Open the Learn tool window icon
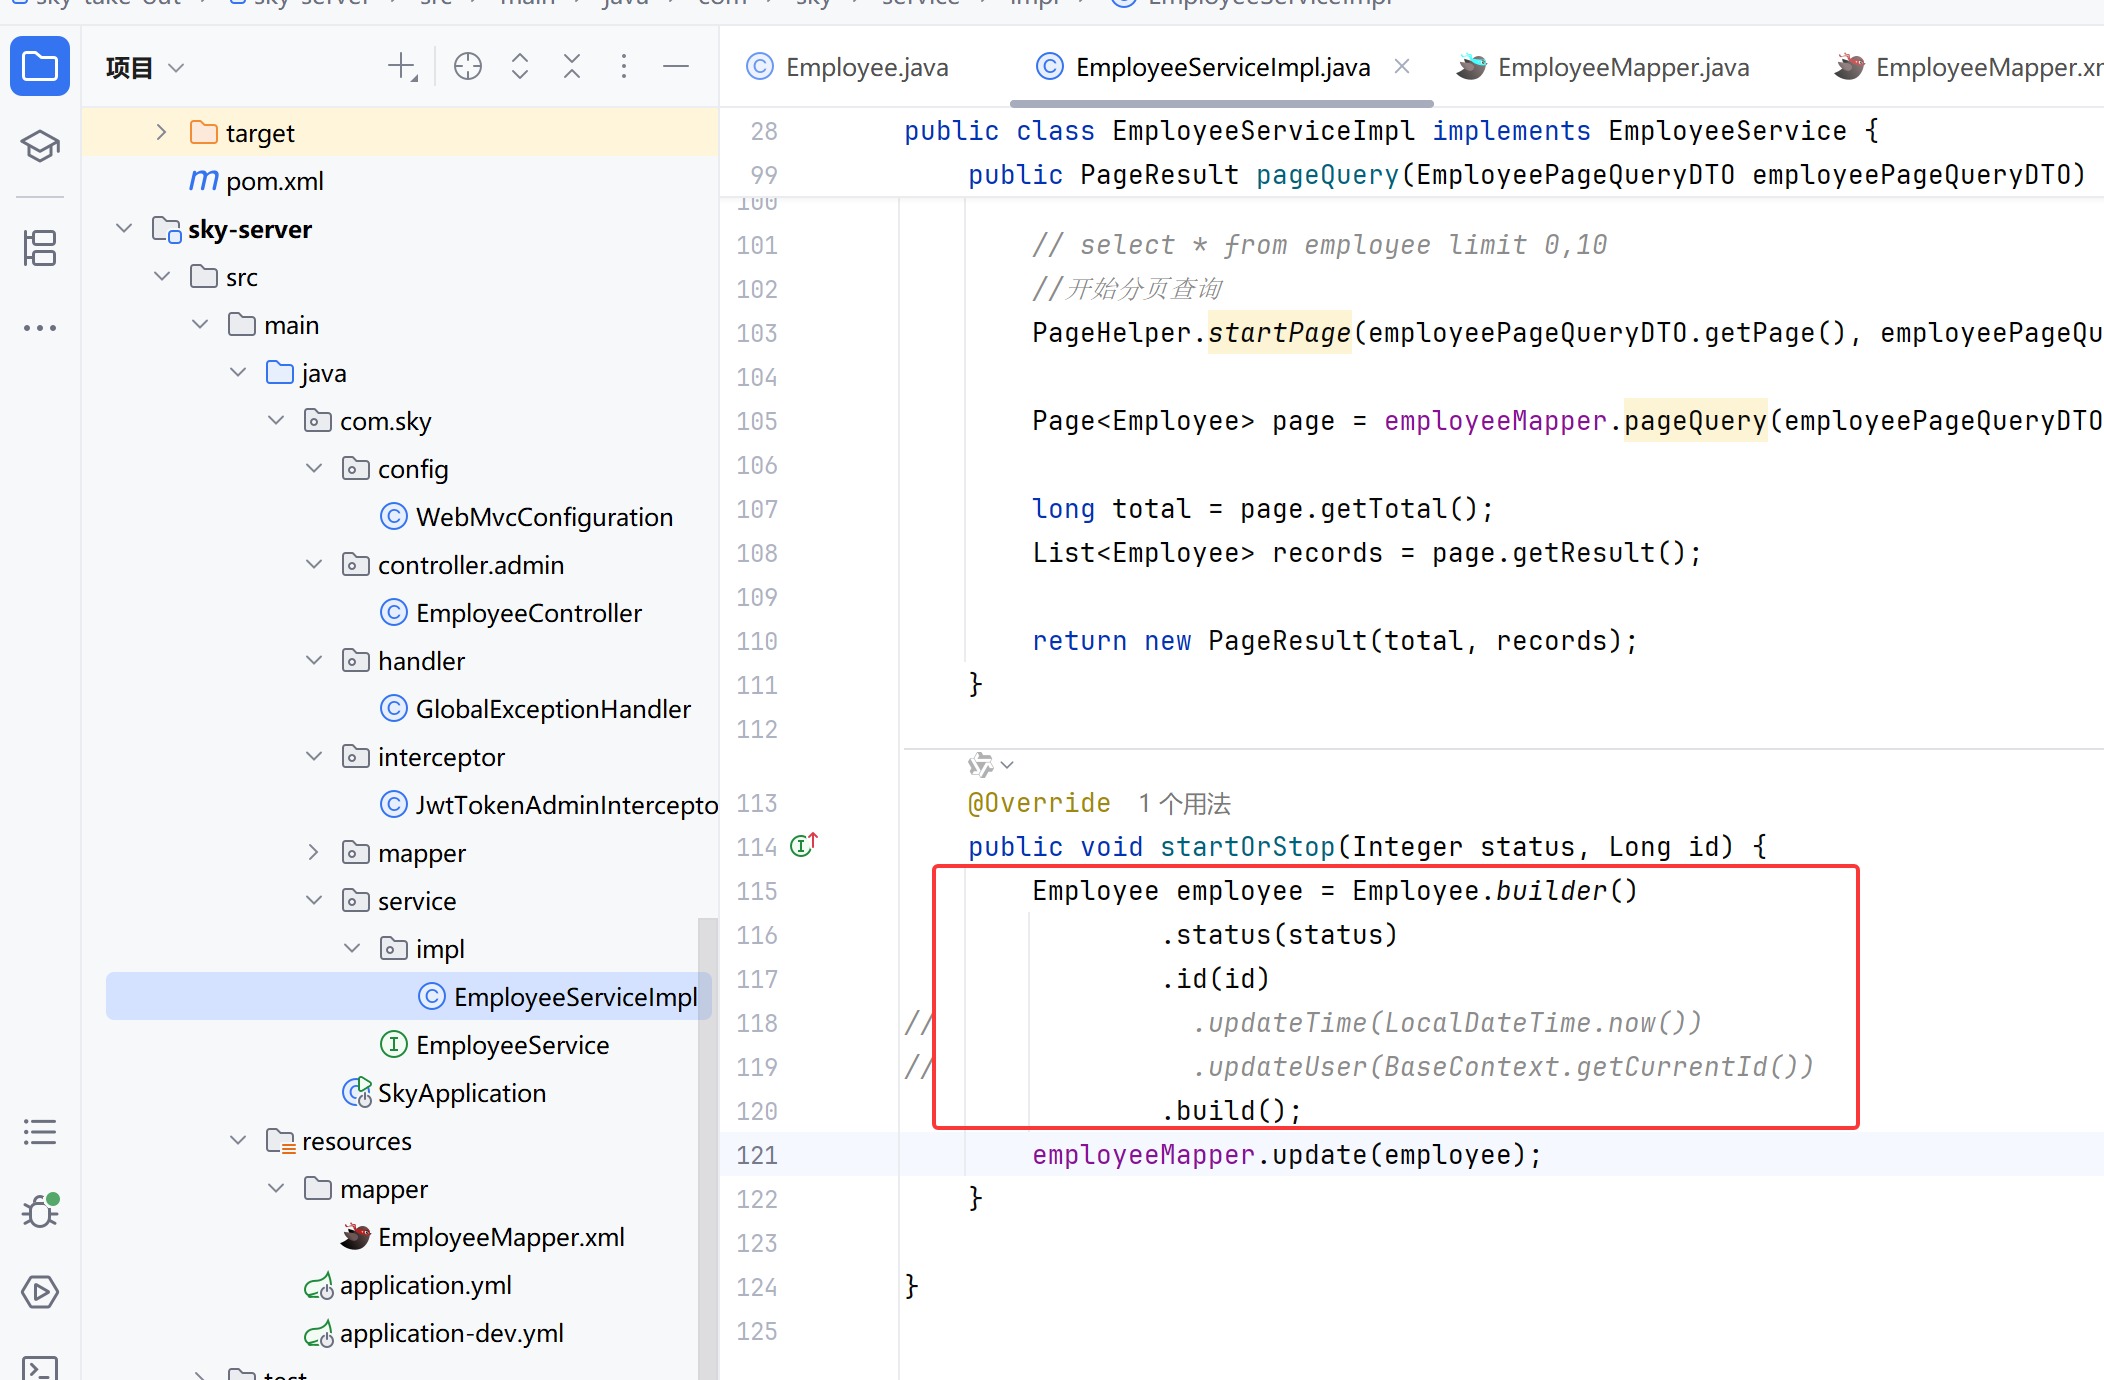This screenshot has height=1380, width=2104. 40,146
